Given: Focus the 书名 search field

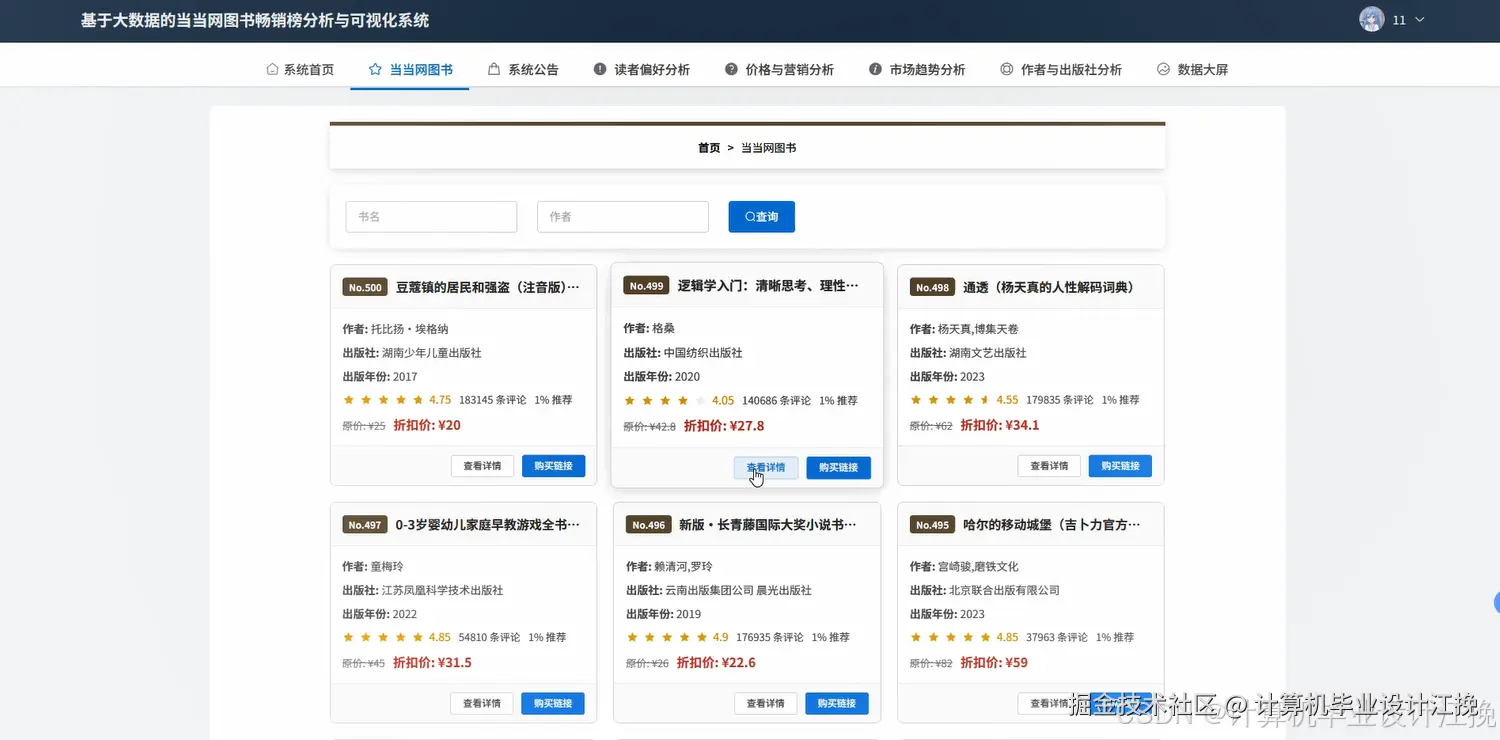Looking at the screenshot, I should point(431,217).
